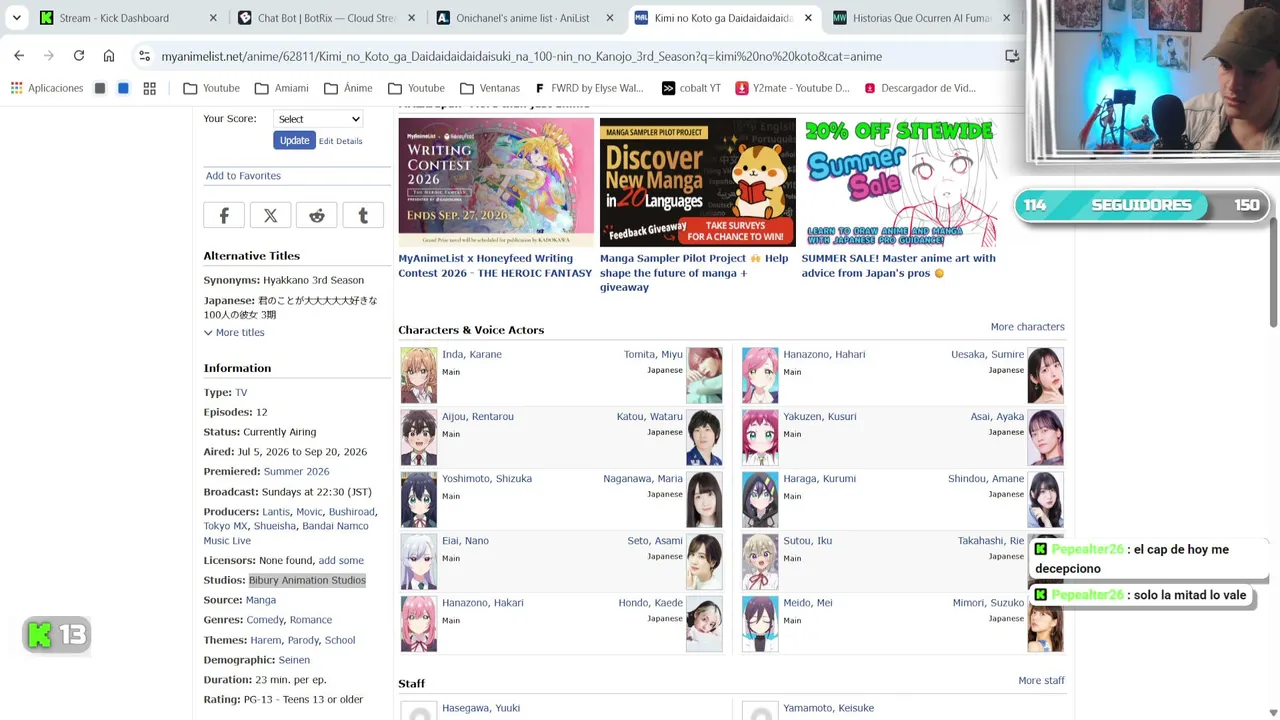Open the More characters link

pyautogui.click(x=1027, y=327)
